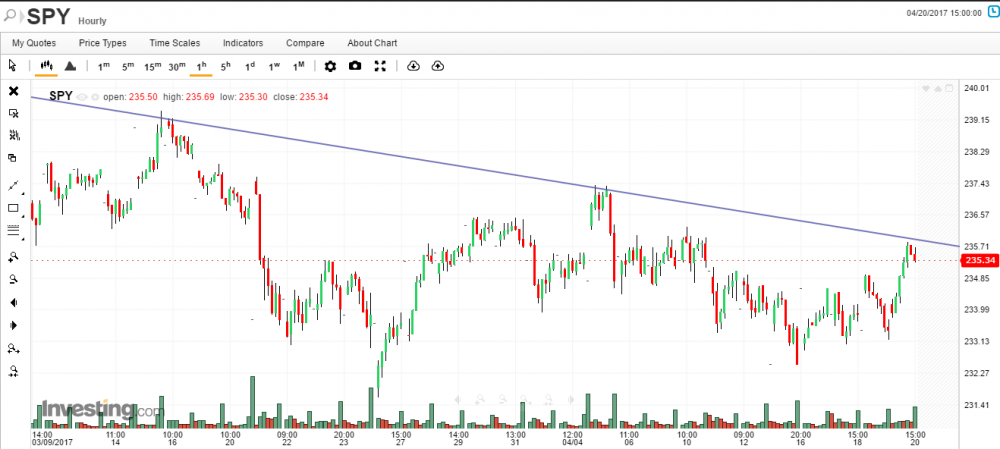The image size is (1000, 449).
Task: Click the Compare button
Action: pos(305,43)
